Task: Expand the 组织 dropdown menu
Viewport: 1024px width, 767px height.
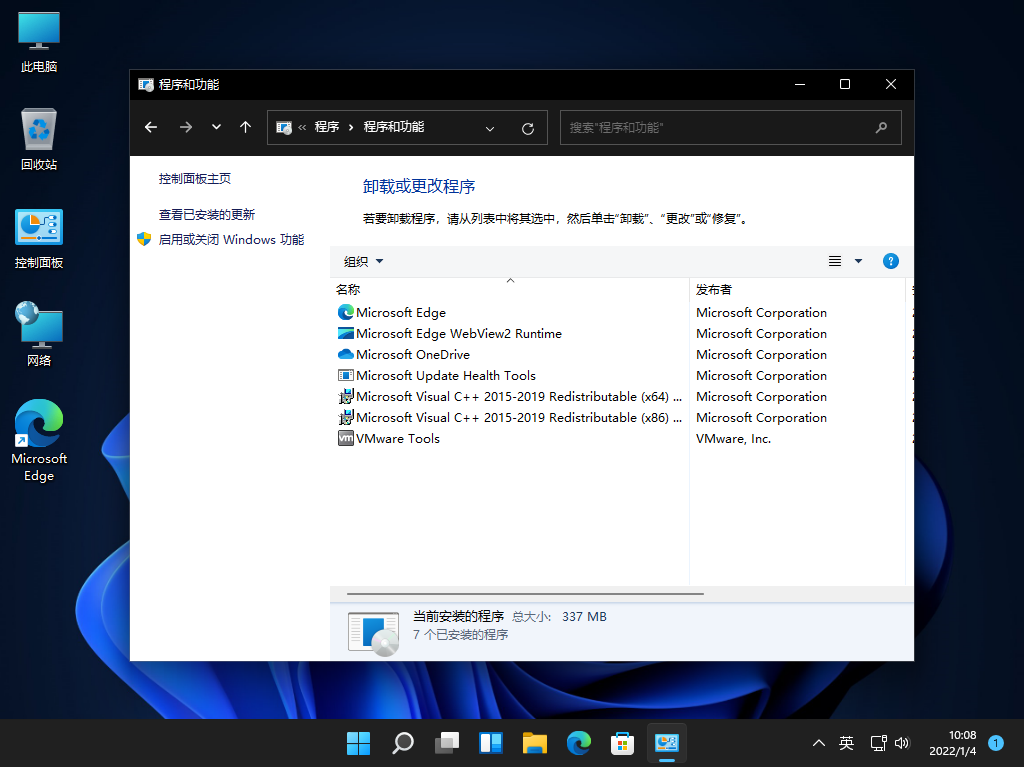Action: 362,261
